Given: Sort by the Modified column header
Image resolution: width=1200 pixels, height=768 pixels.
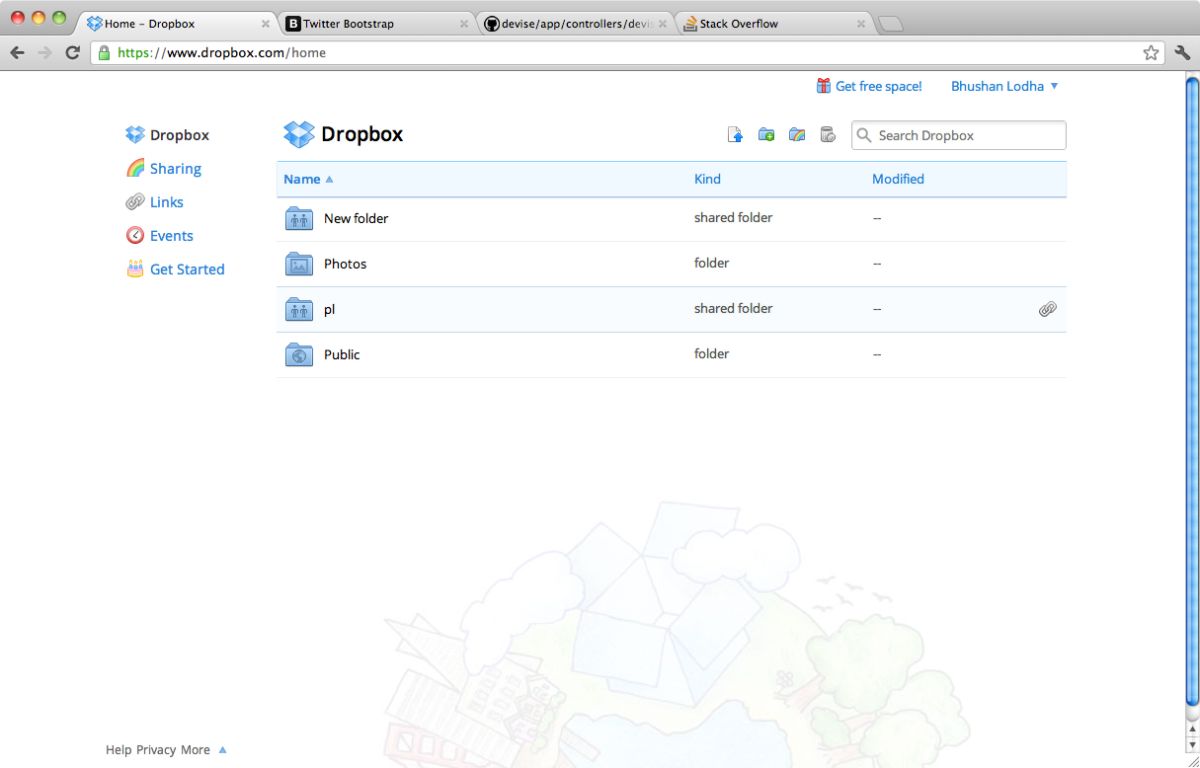Looking at the screenshot, I should click(x=898, y=179).
